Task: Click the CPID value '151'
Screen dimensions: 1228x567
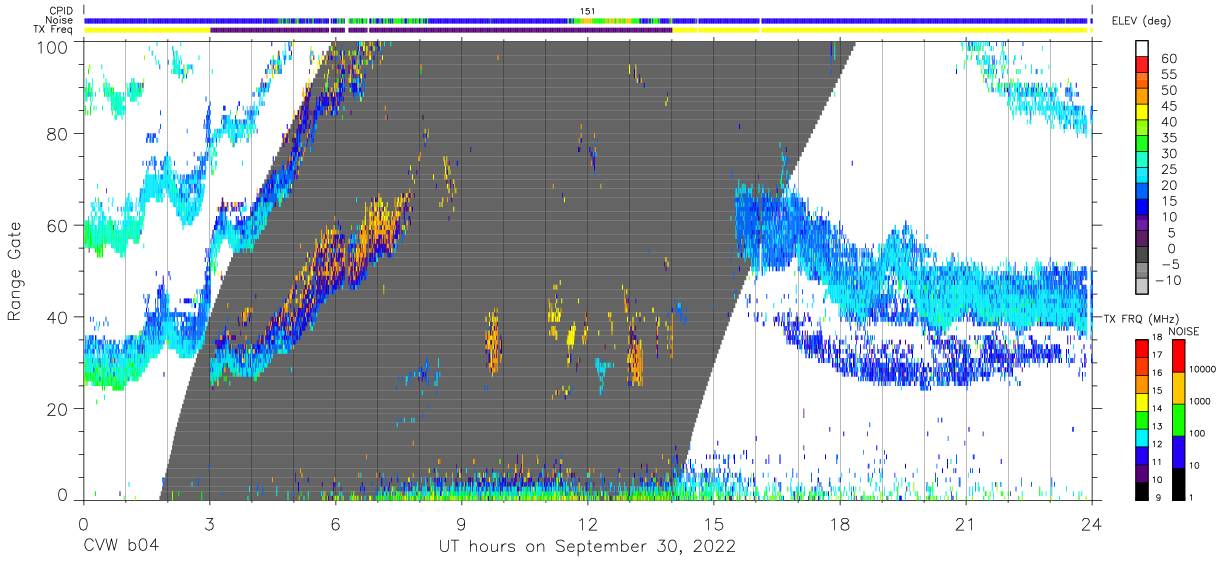Action: (x=587, y=11)
